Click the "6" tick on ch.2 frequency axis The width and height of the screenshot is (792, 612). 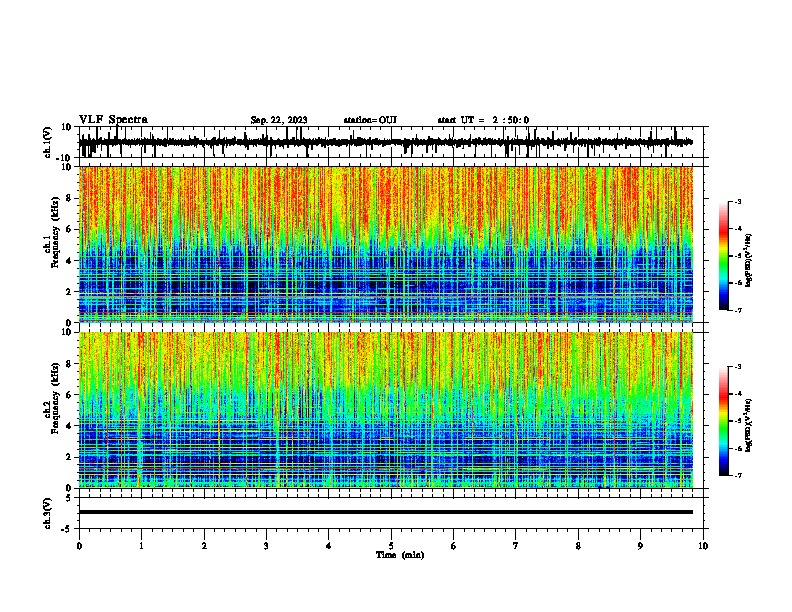(x=69, y=395)
